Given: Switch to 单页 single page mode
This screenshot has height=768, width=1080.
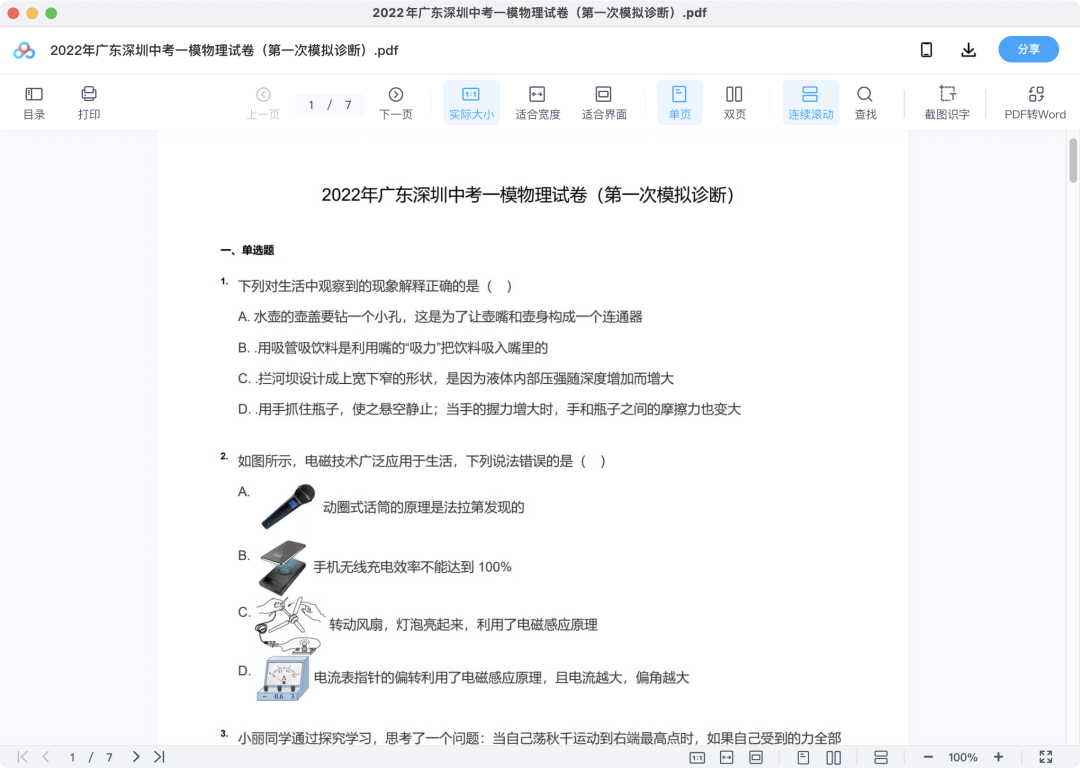Looking at the screenshot, I should coord(679,103).
